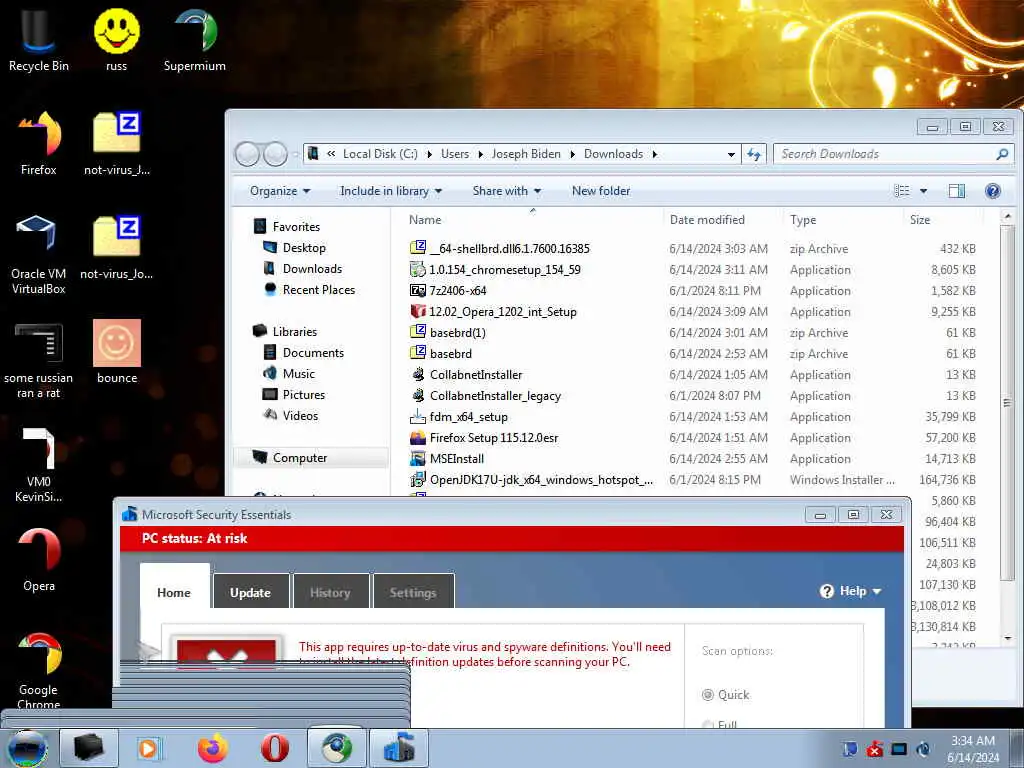Click the refresh button next to address bar
This screenshot has height=768, width=1024.
(754, 154)
